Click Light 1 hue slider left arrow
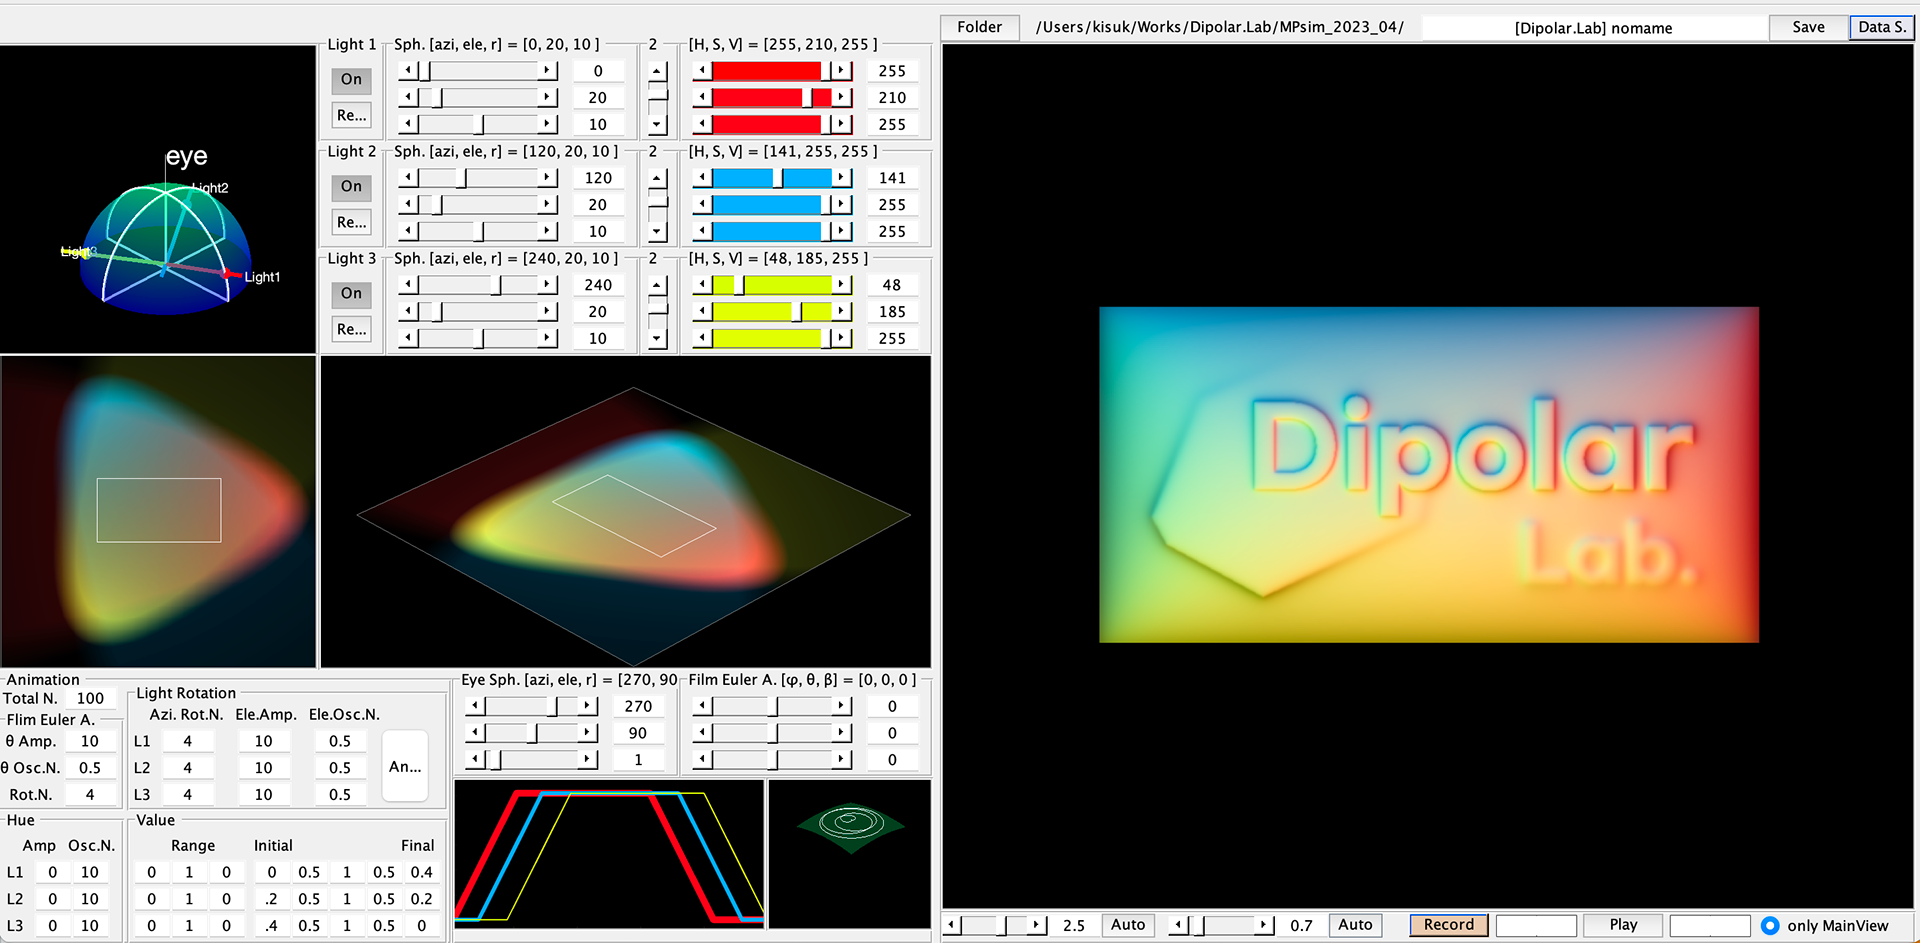 (702, 71)
